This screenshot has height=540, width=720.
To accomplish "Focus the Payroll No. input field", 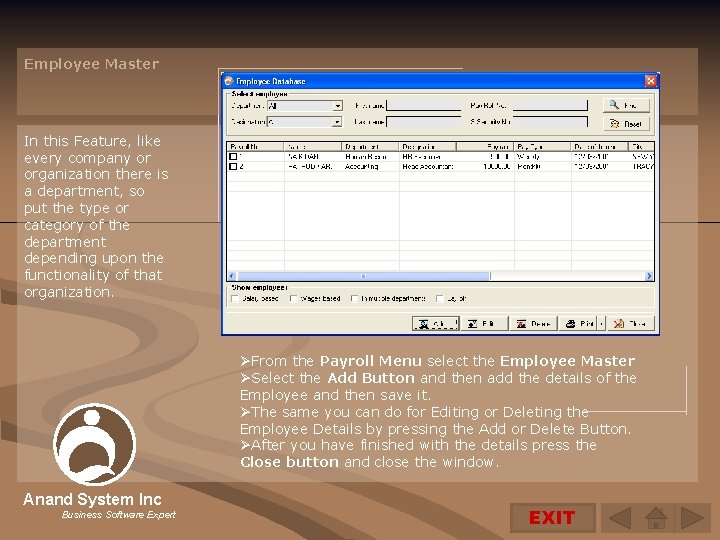I will (550, 106).
